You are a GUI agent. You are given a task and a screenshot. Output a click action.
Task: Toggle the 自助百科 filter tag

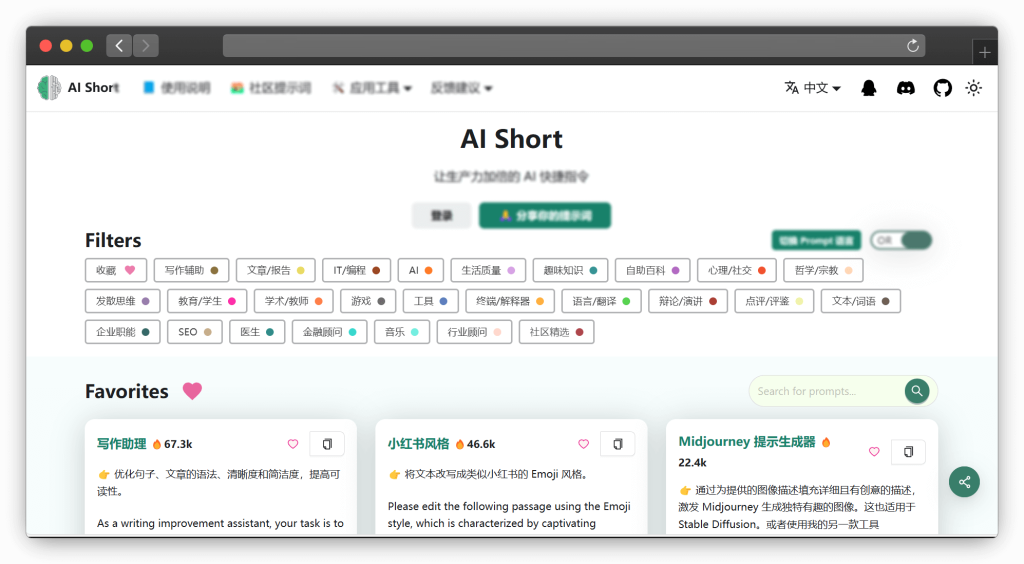coord(652,270)
